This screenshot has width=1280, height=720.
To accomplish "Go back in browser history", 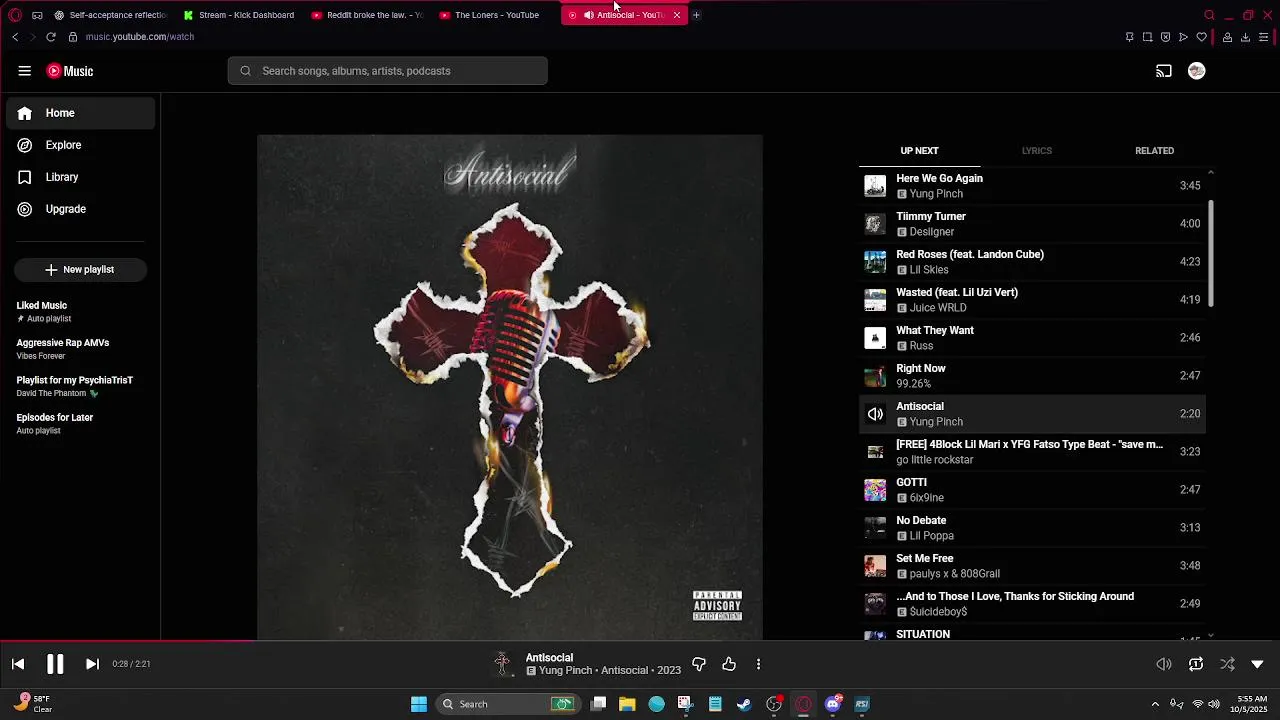I will (x=15, y=37).
